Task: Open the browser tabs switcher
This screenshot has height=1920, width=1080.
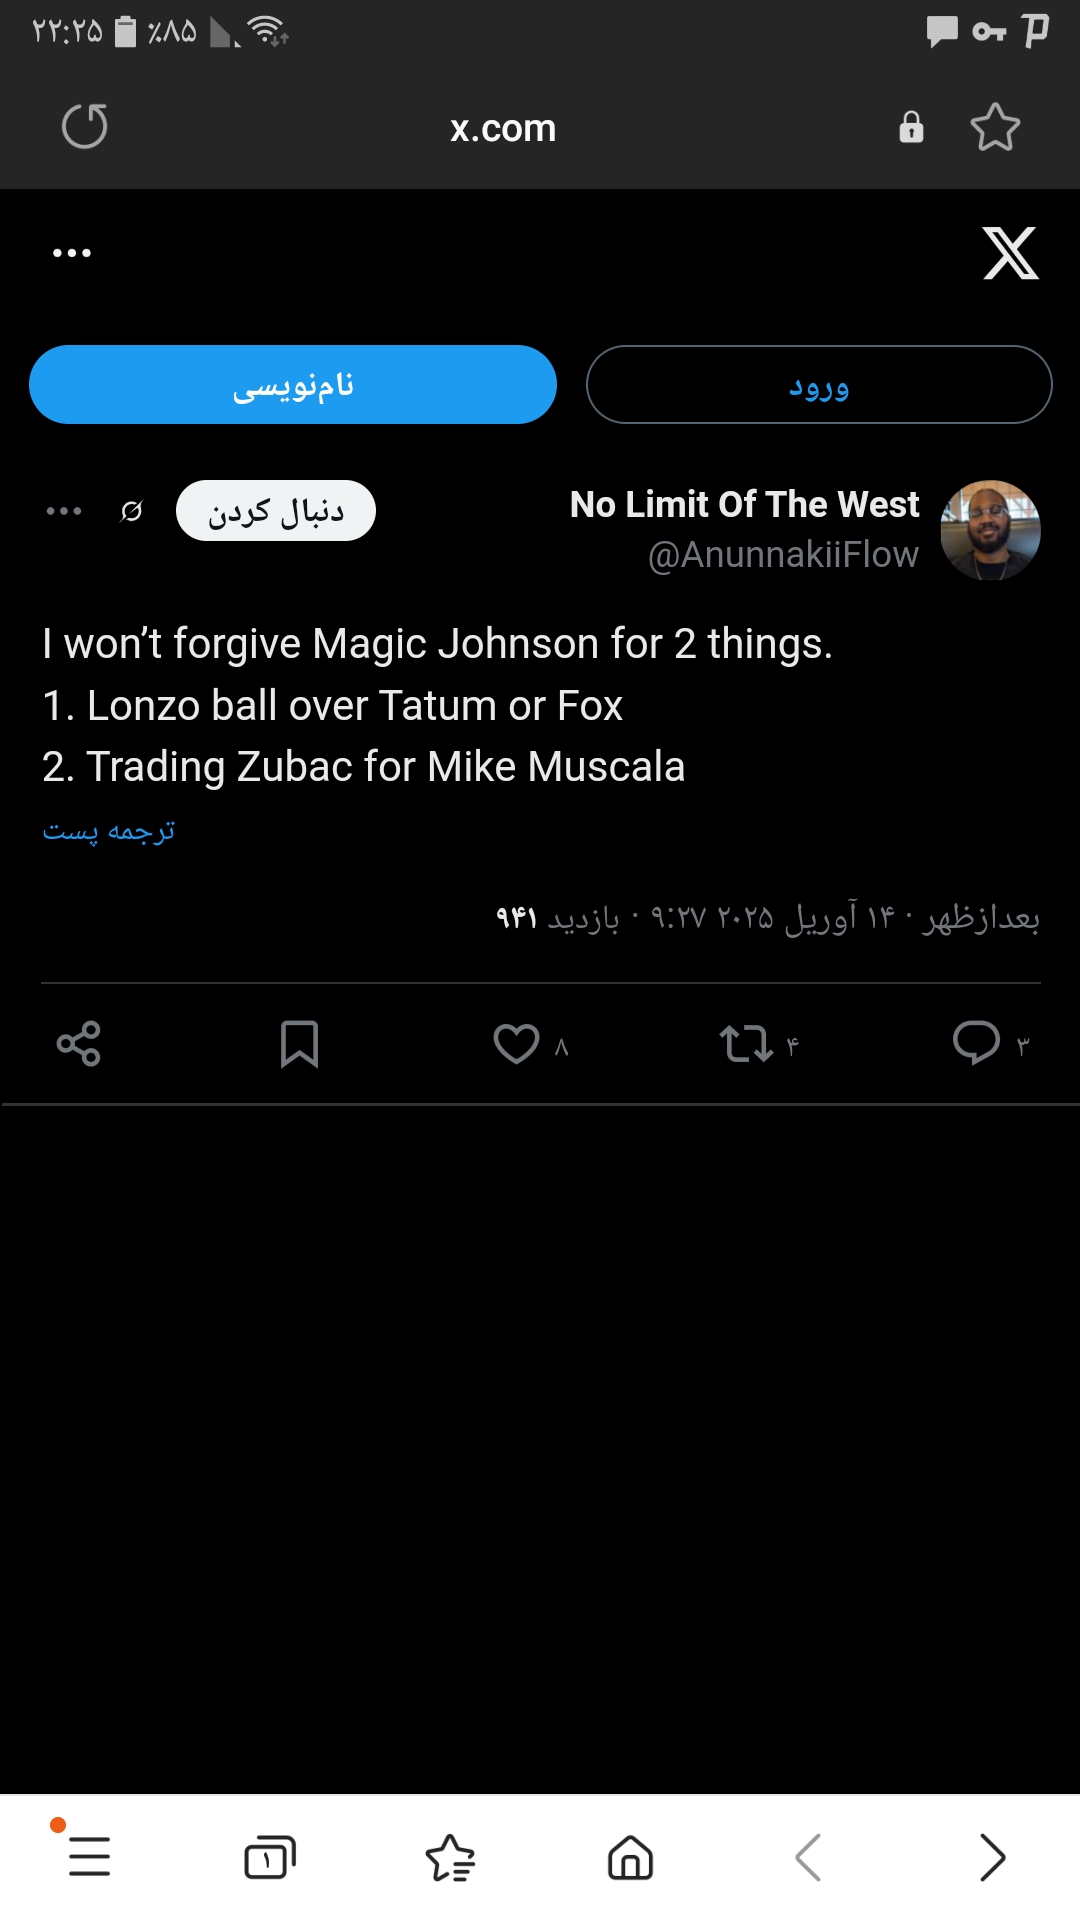Action: coord(270,1858)
